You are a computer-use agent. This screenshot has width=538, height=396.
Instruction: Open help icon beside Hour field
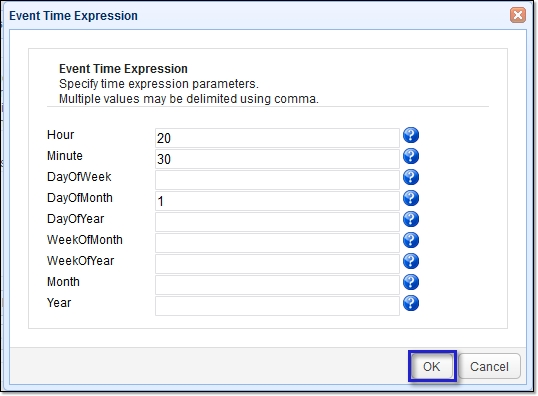(411, 135)
